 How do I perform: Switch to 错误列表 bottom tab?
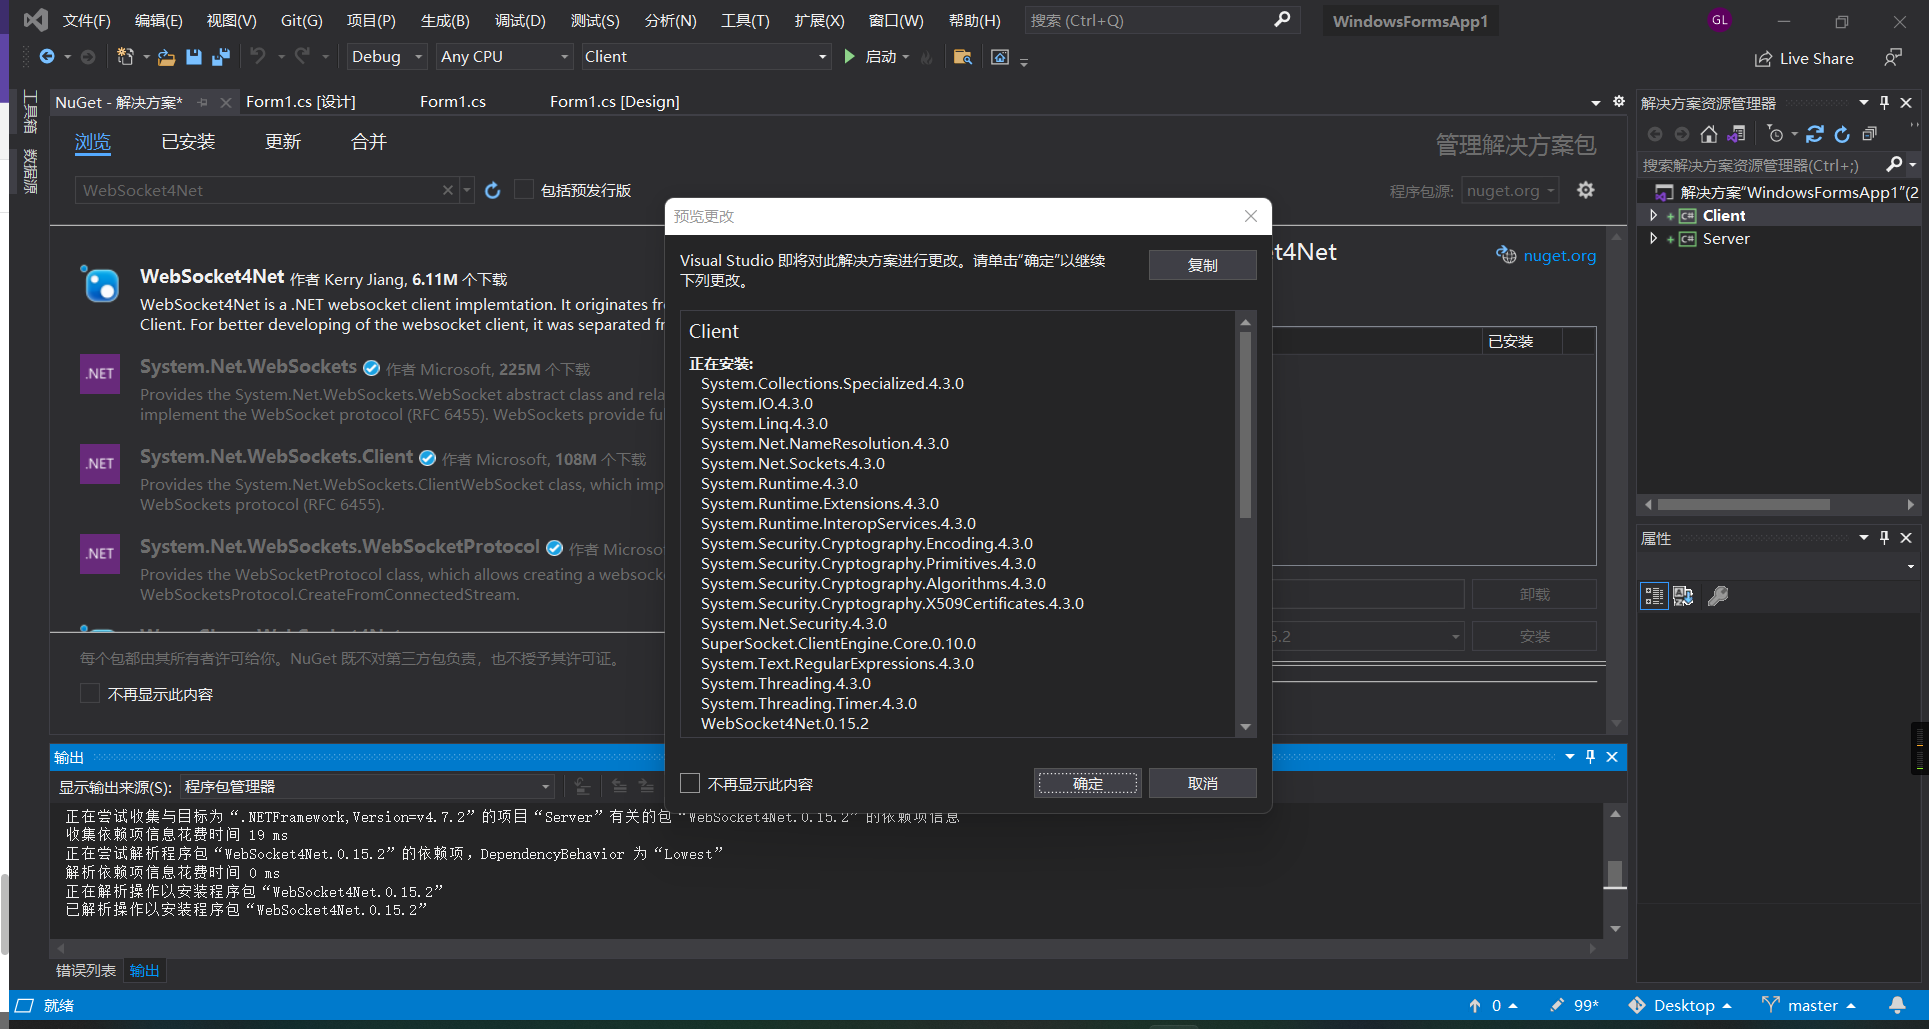click(86, 970)
